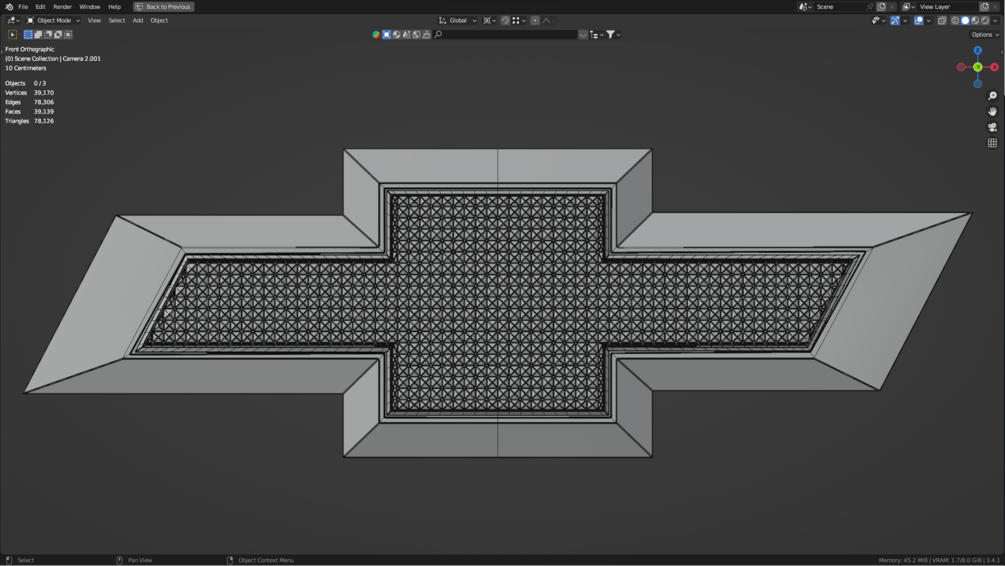This screenshot has height=566, width=1005.
Task: Create a new scene with the copy icon
Action: pos(881,6)
